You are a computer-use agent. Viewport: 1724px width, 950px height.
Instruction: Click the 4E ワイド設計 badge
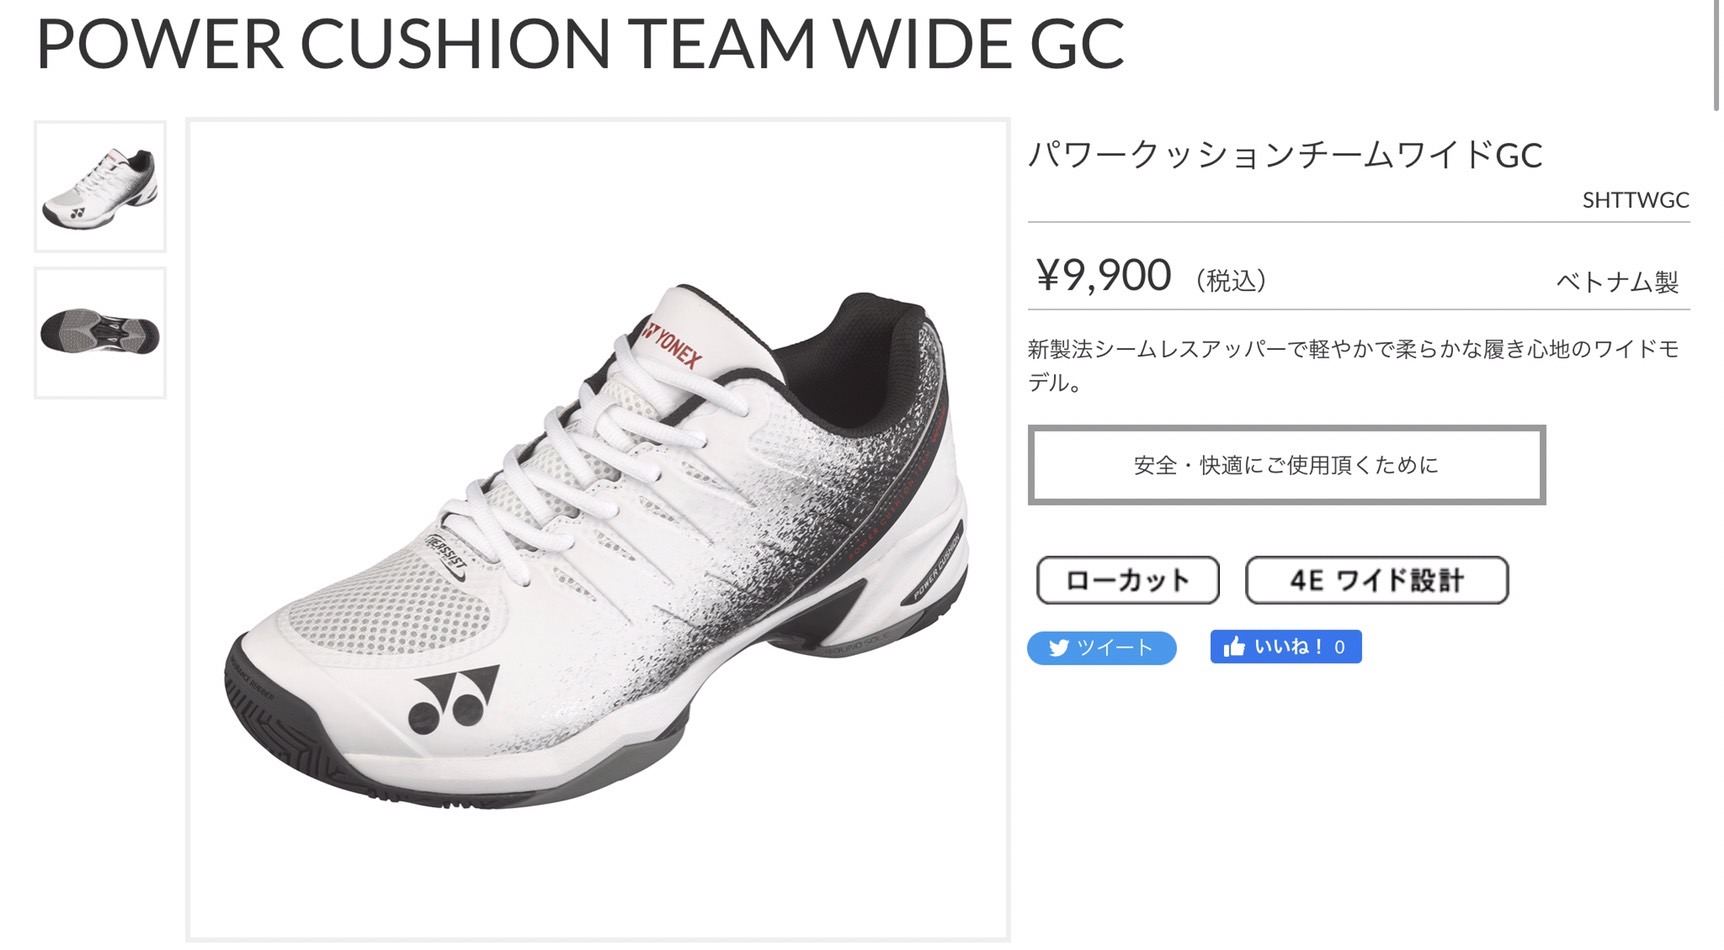pyautogui.click(x=1376, y=580)
